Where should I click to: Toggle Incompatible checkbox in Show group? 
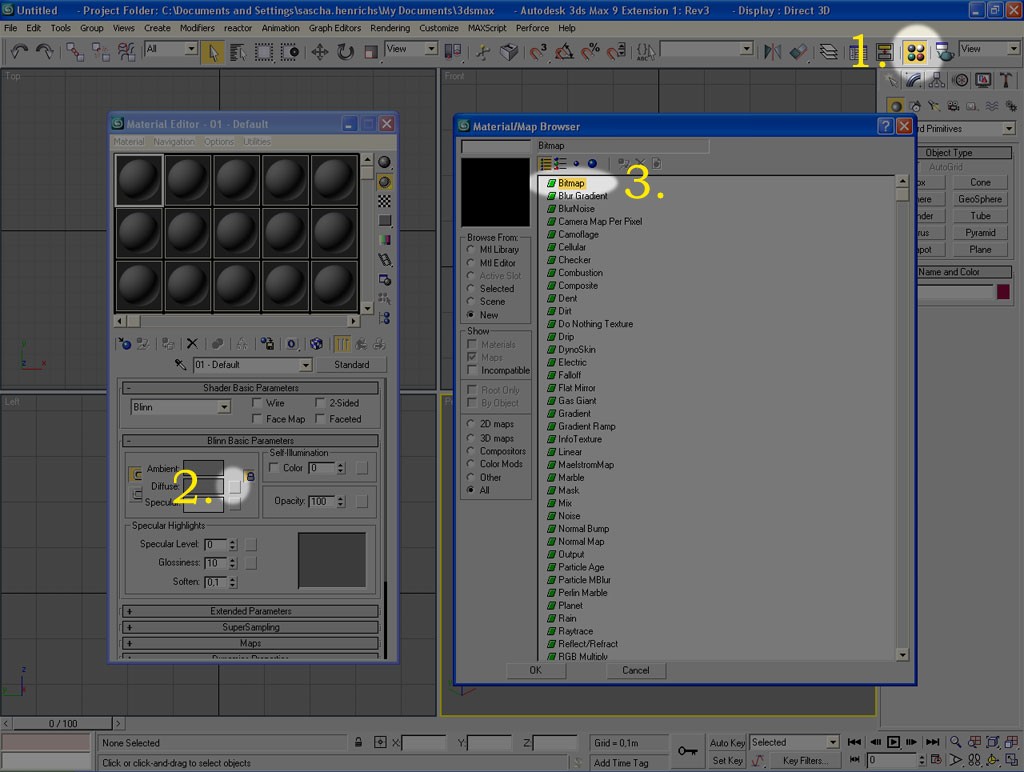(472, 370)
